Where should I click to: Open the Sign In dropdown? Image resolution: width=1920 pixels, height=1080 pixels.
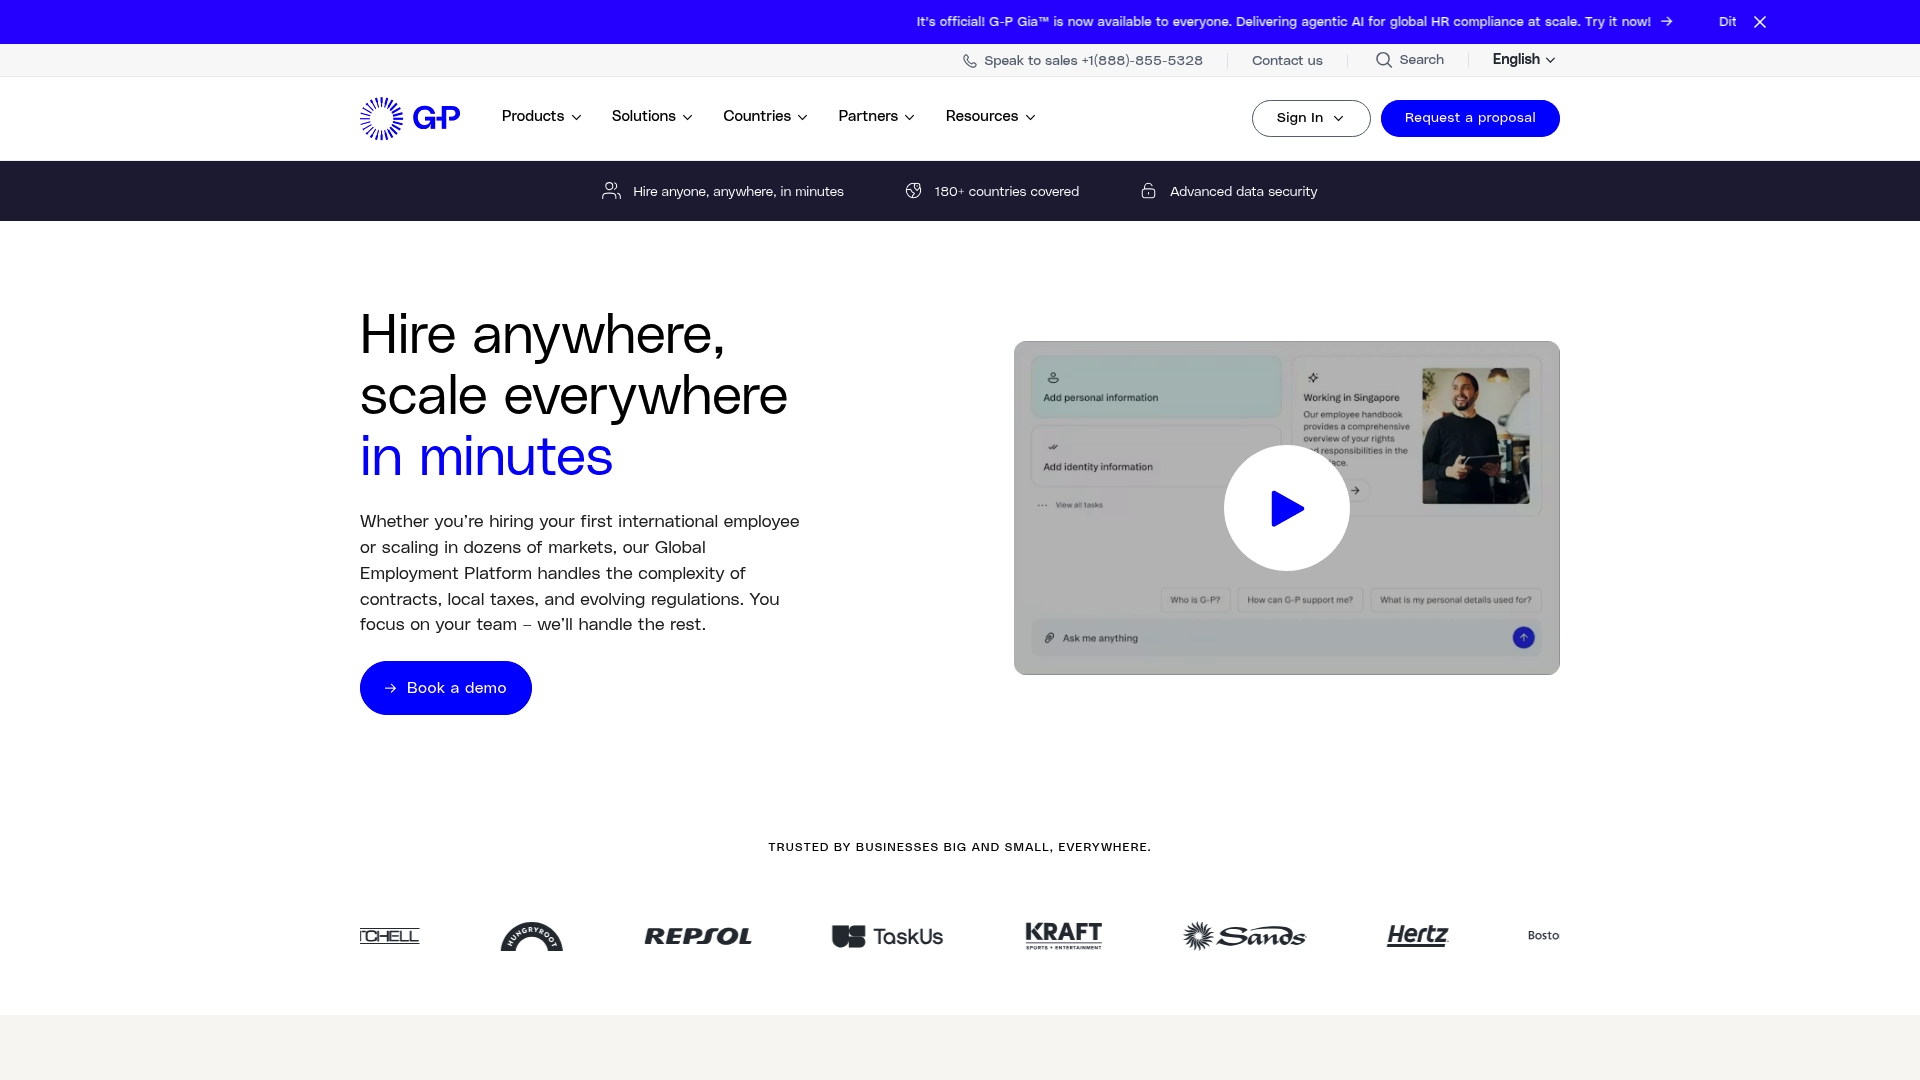point(1311,118)
